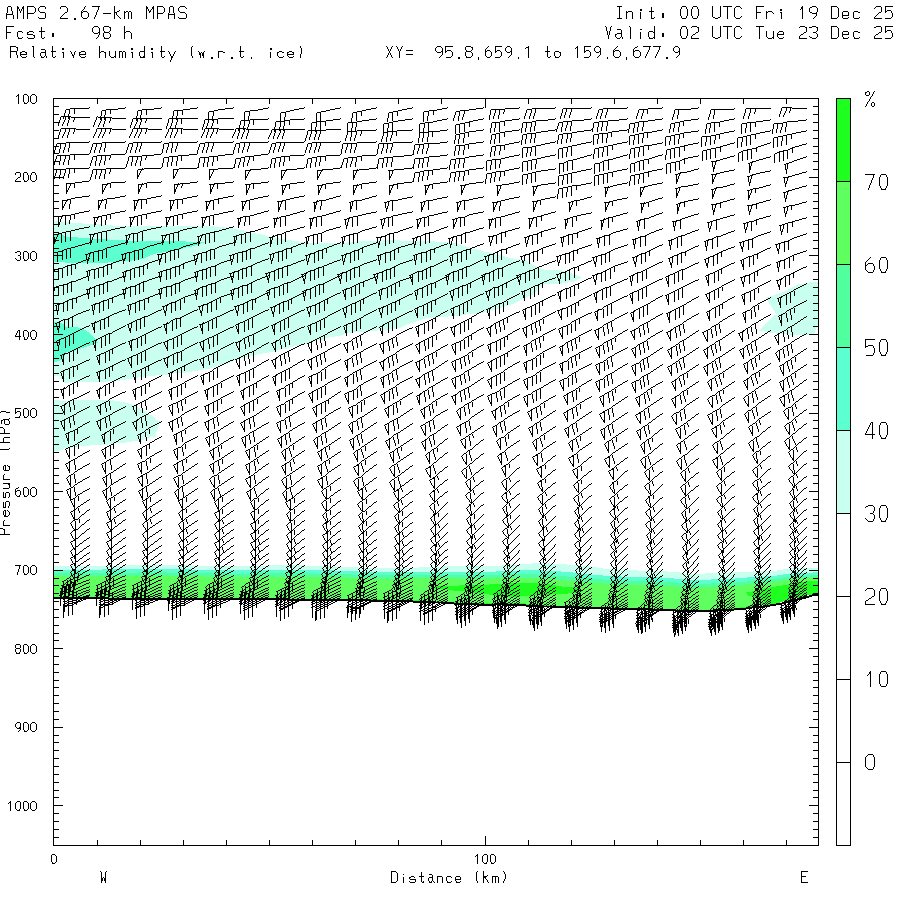Click the 'E' east endpoint label
Image resolution: width=900 pixels, height=900 pixels.
point(804,878)
